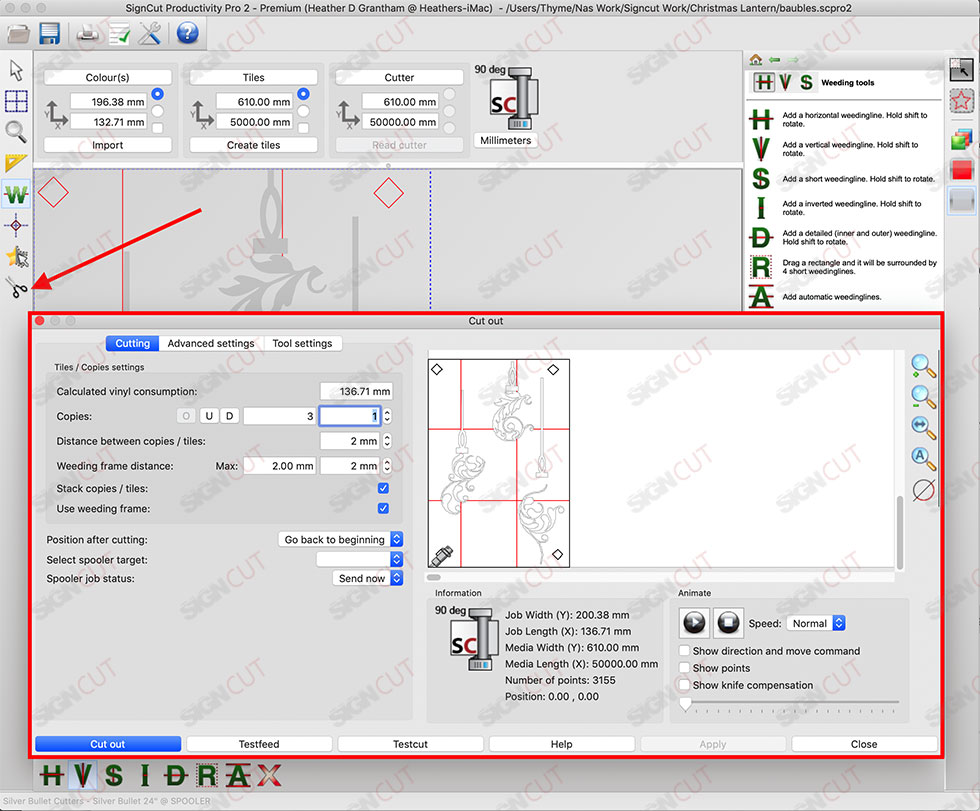Viewport: 980px width, 811px height.
Task: Click automatic weedinglines A in help panel
Action: pyautogui.click(x=761, y=297)
